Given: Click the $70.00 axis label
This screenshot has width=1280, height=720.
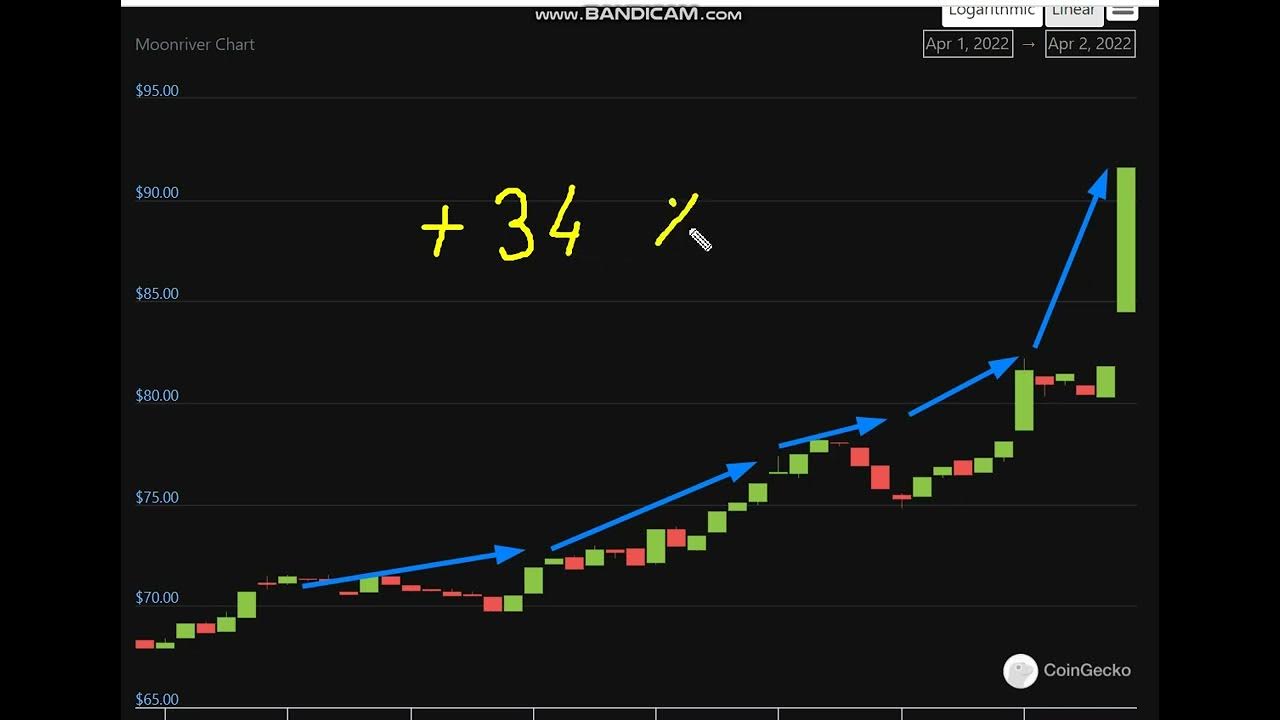Looking at the screenshot, I should (x=157, y=598).
